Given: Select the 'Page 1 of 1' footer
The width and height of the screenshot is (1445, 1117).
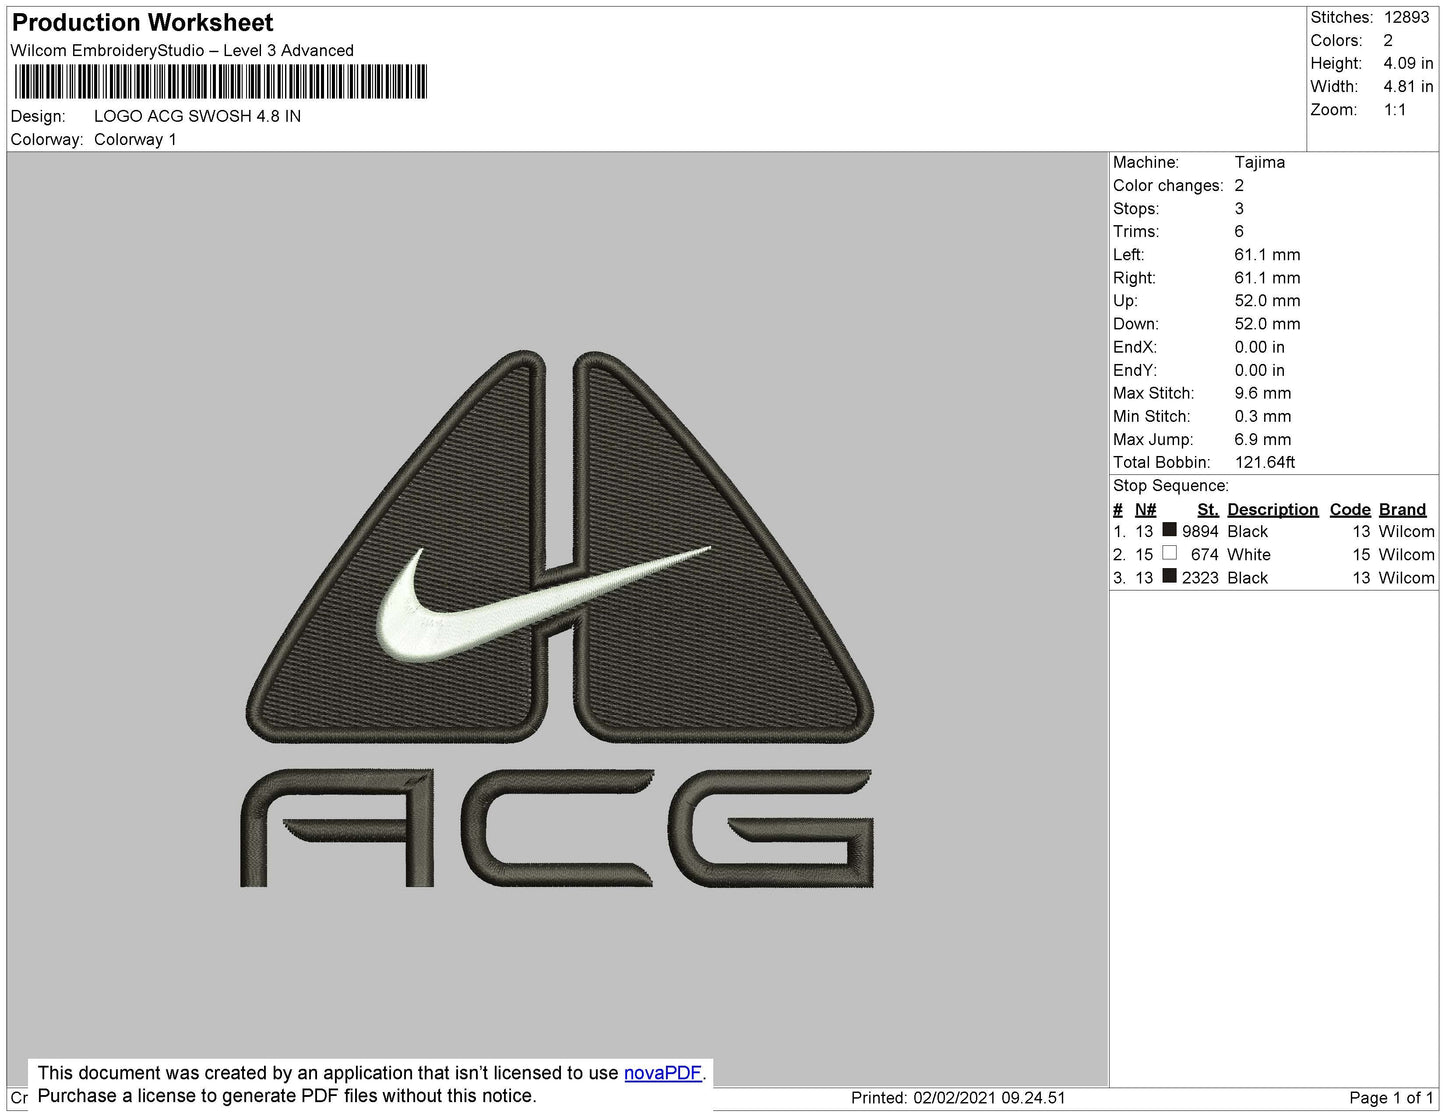Looking at the screenshot, I should click(x=1391, y=1097).
